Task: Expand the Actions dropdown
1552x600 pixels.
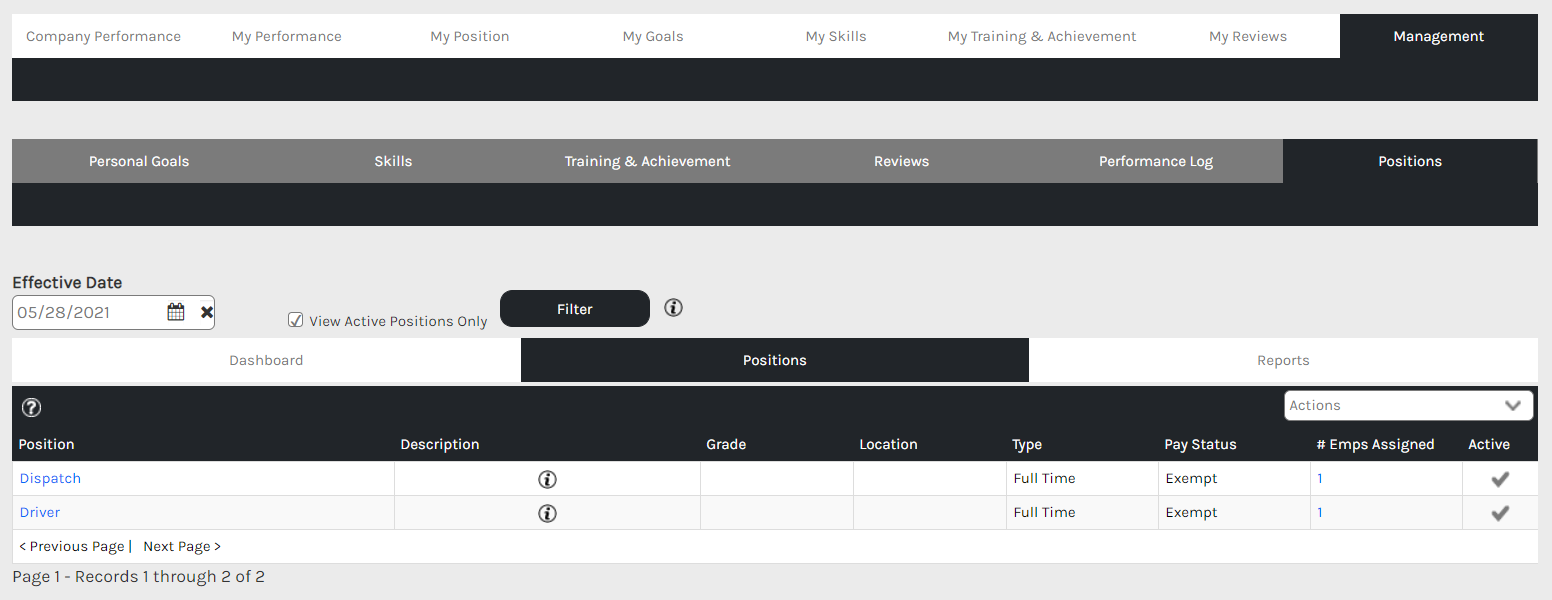Action: [1408, 405]
